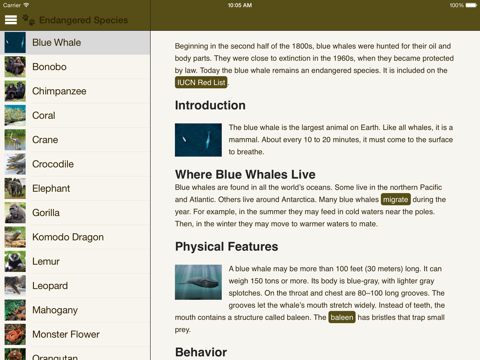Select Chimpanzee in the species list
Image resolution: width=480 pixels, height=360 pixels.
(x=75, y=91)
